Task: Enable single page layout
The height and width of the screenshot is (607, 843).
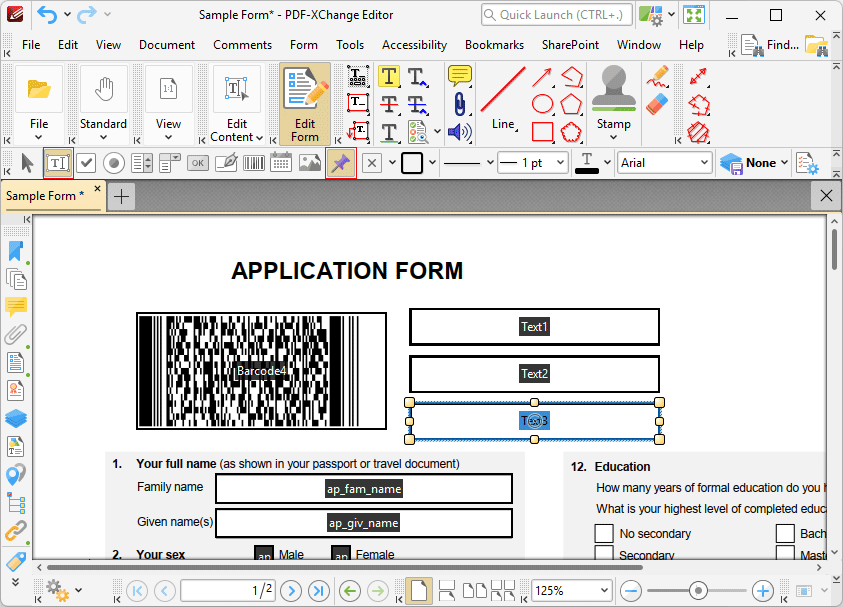Action: pyautogui.click(x=419, y=591)
